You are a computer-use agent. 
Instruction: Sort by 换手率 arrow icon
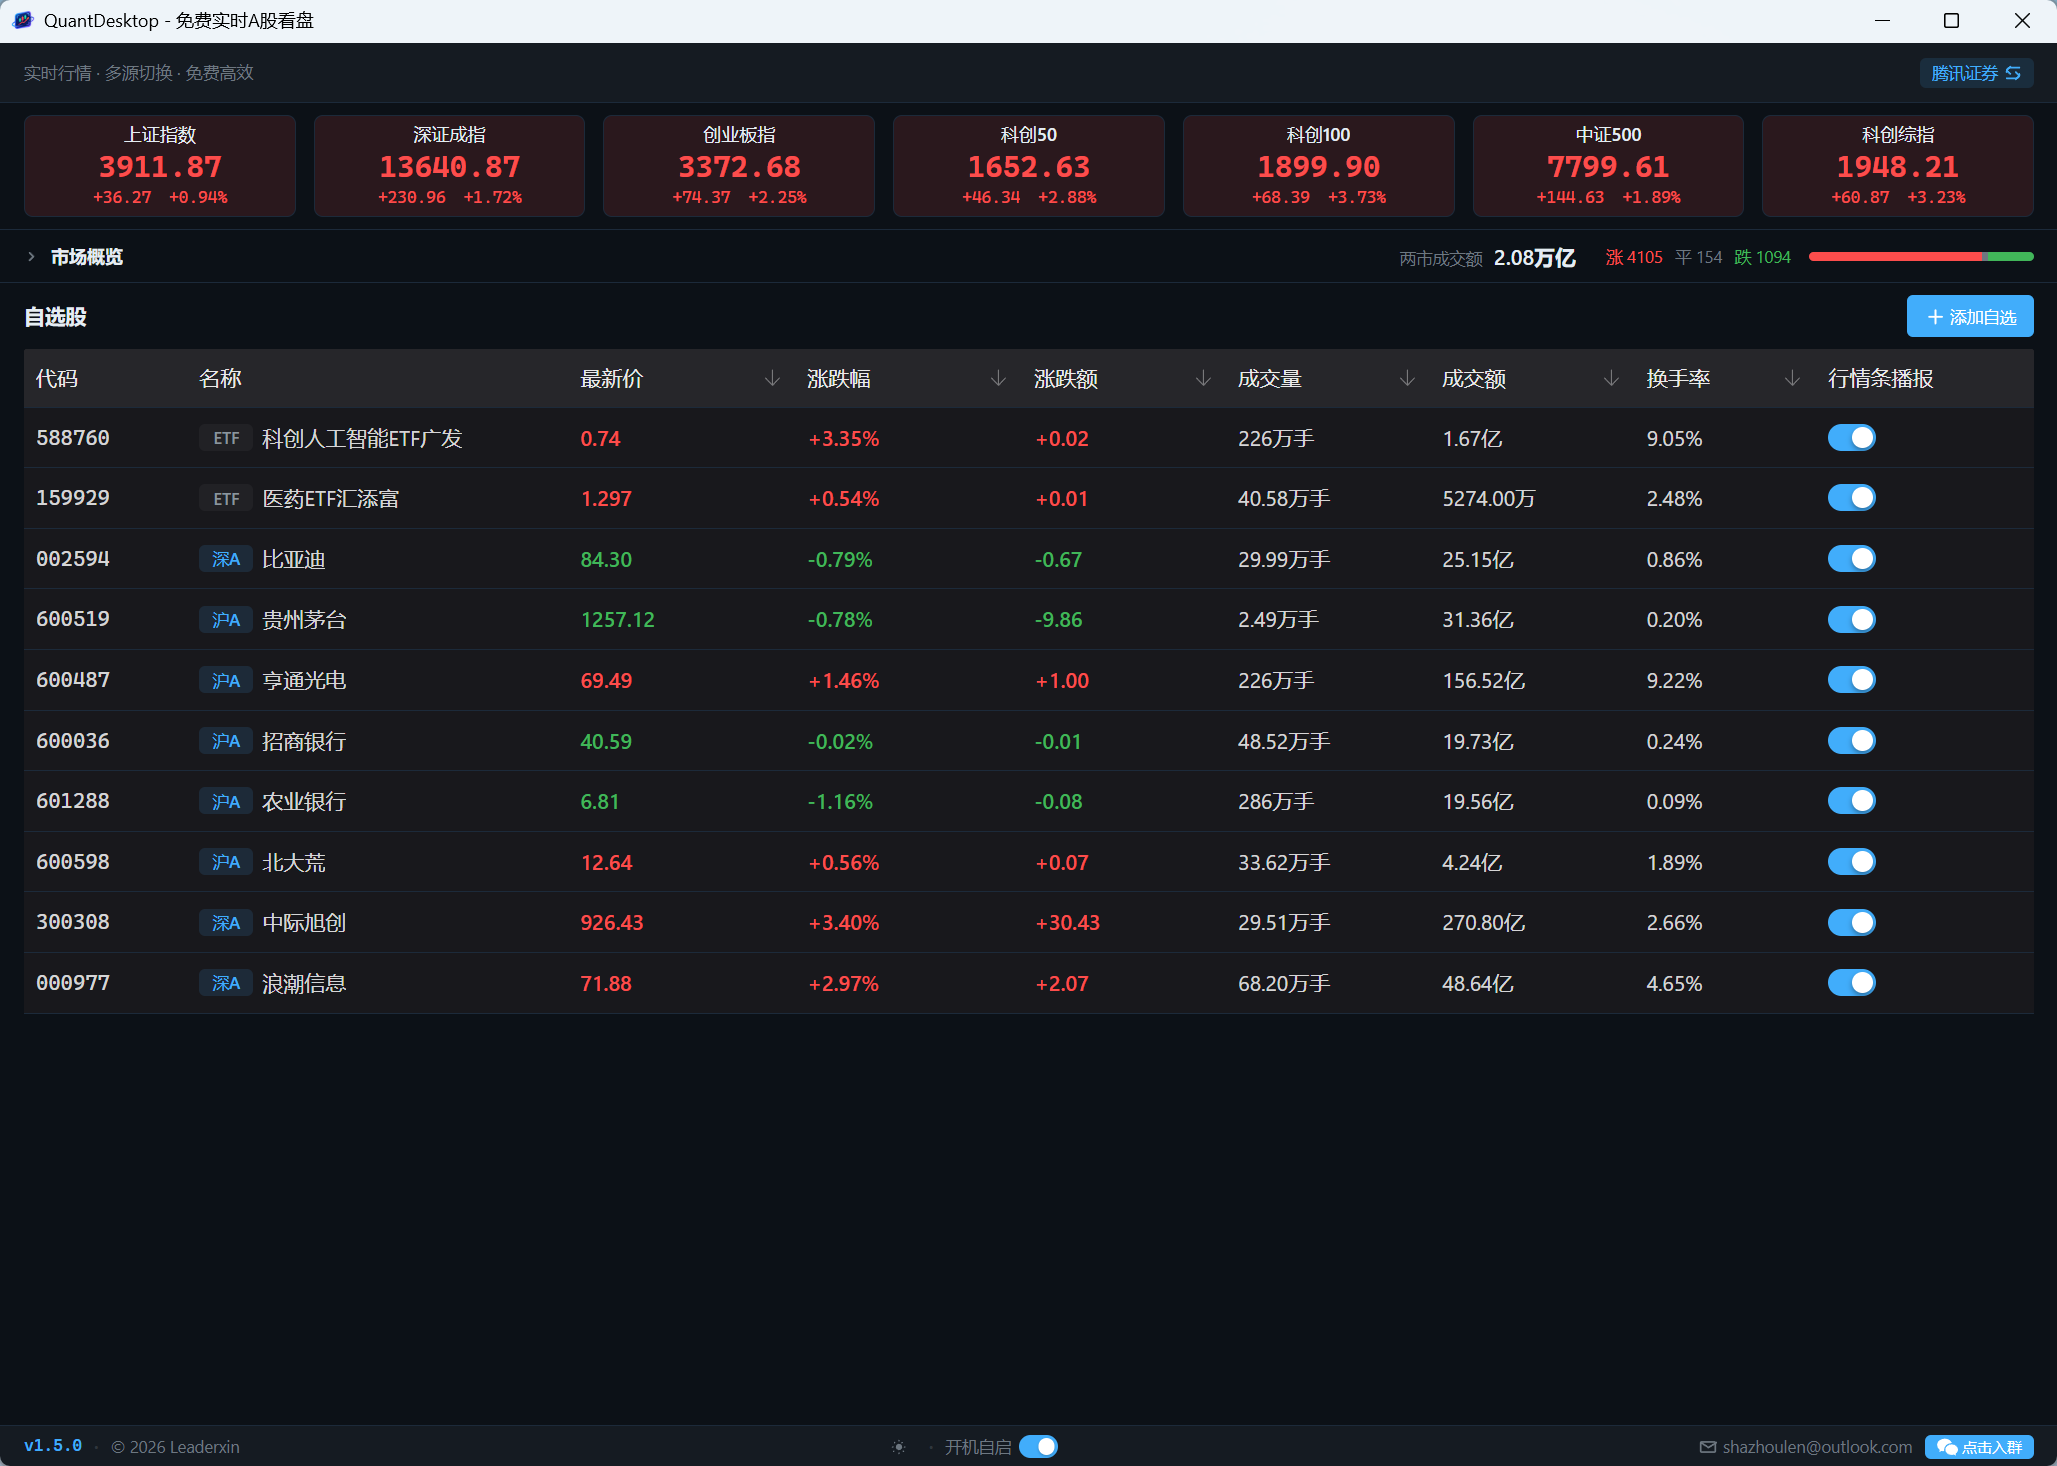coord(1792,378)
